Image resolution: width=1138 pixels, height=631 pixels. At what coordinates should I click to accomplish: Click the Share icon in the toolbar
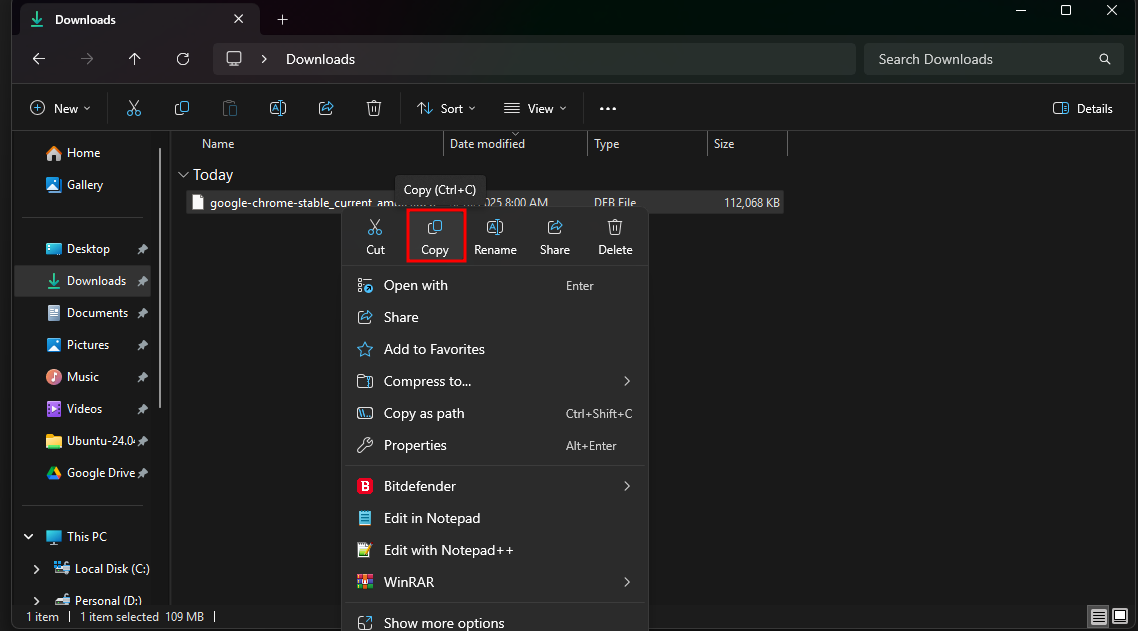click(326, 108)
